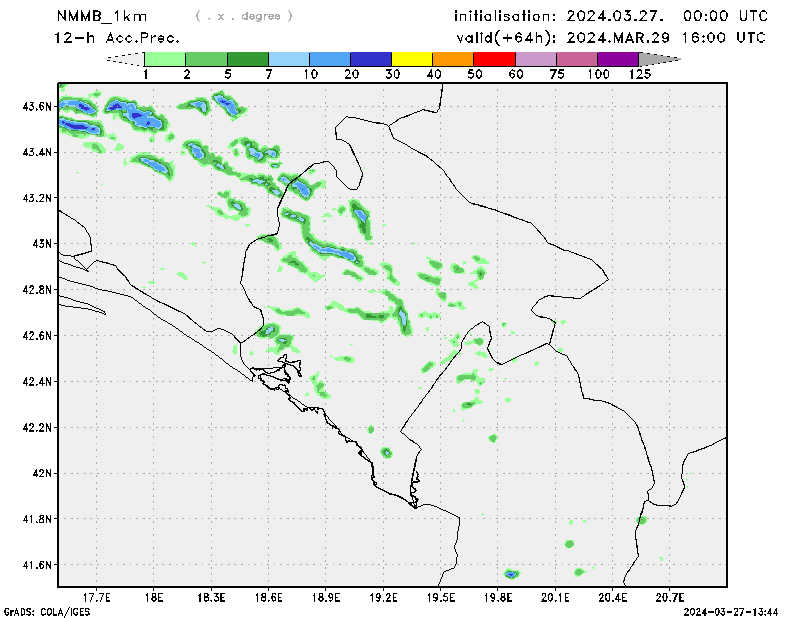Image resolution: width=800 pixels, height=618 pixels.
Task: Click the orange 40-50 legend swatch
Action: 453,59
